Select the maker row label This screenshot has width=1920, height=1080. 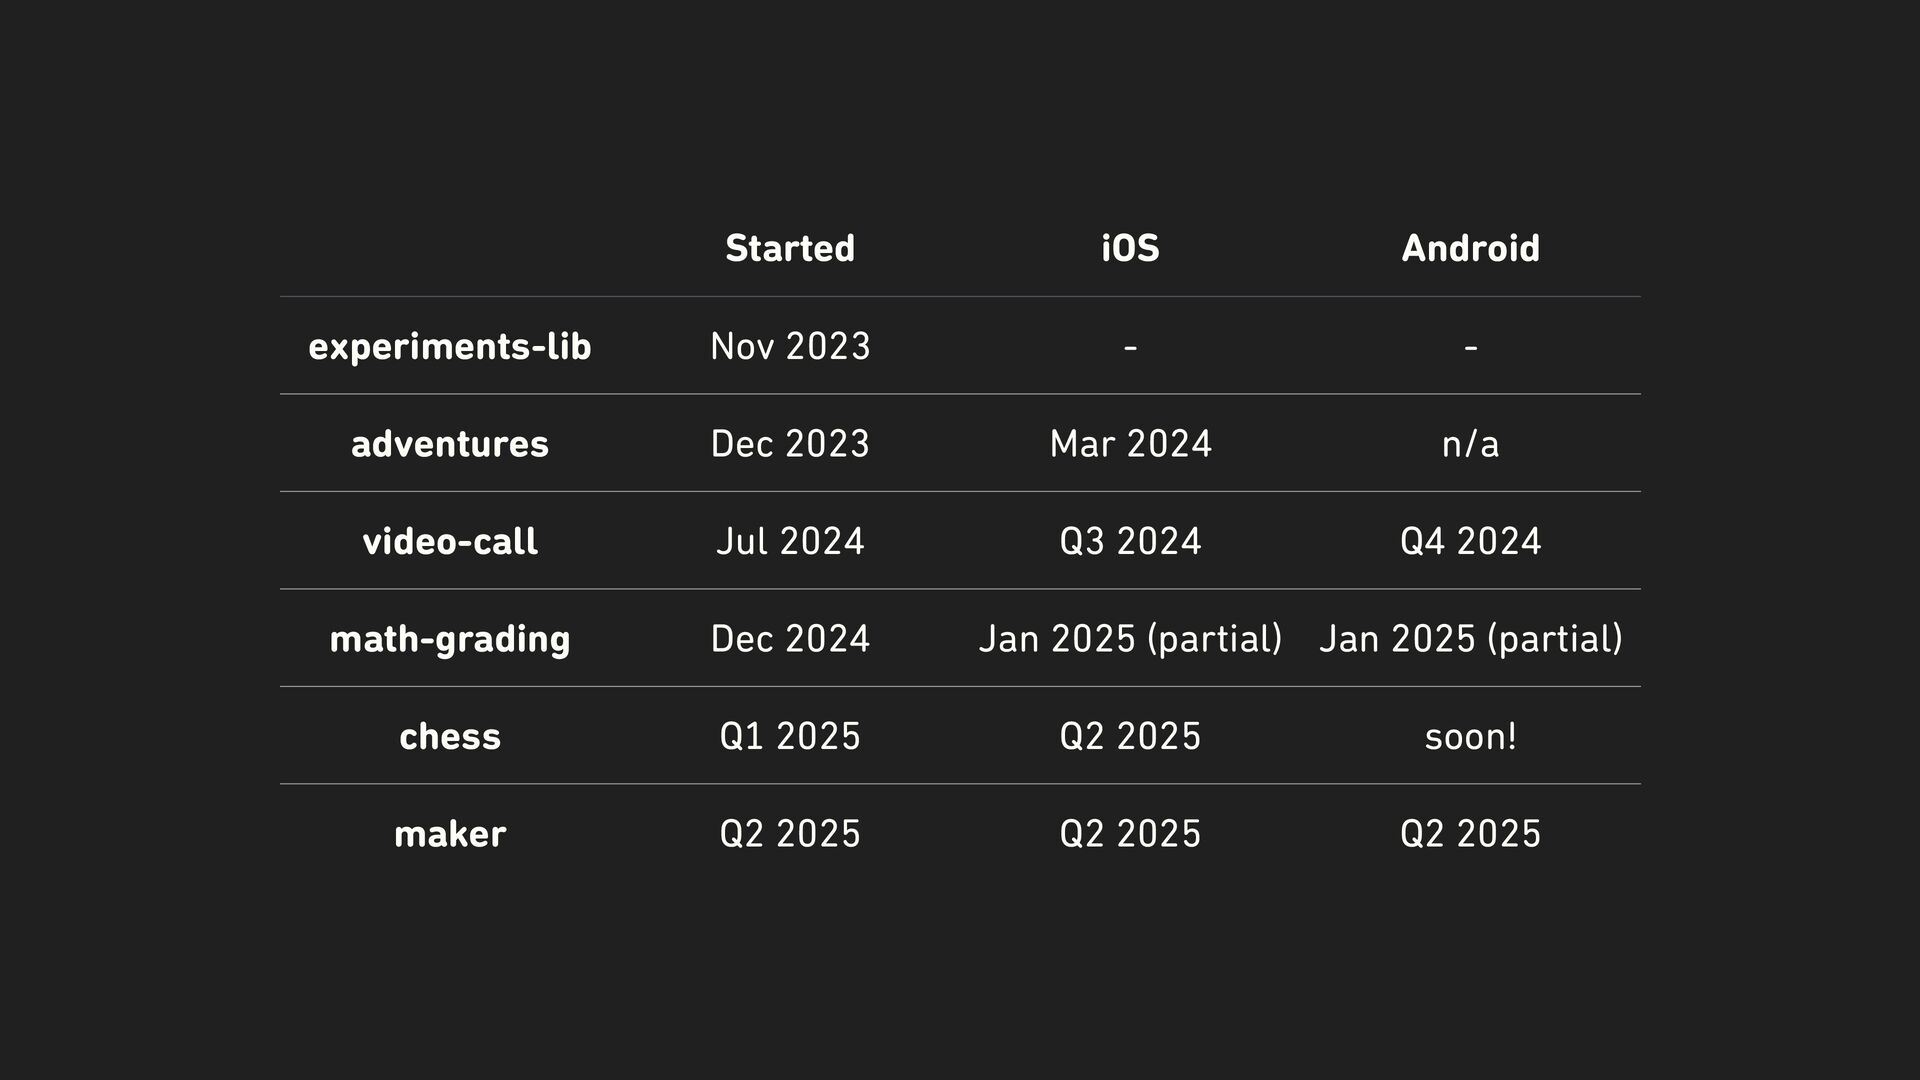[x=450, y=833]
